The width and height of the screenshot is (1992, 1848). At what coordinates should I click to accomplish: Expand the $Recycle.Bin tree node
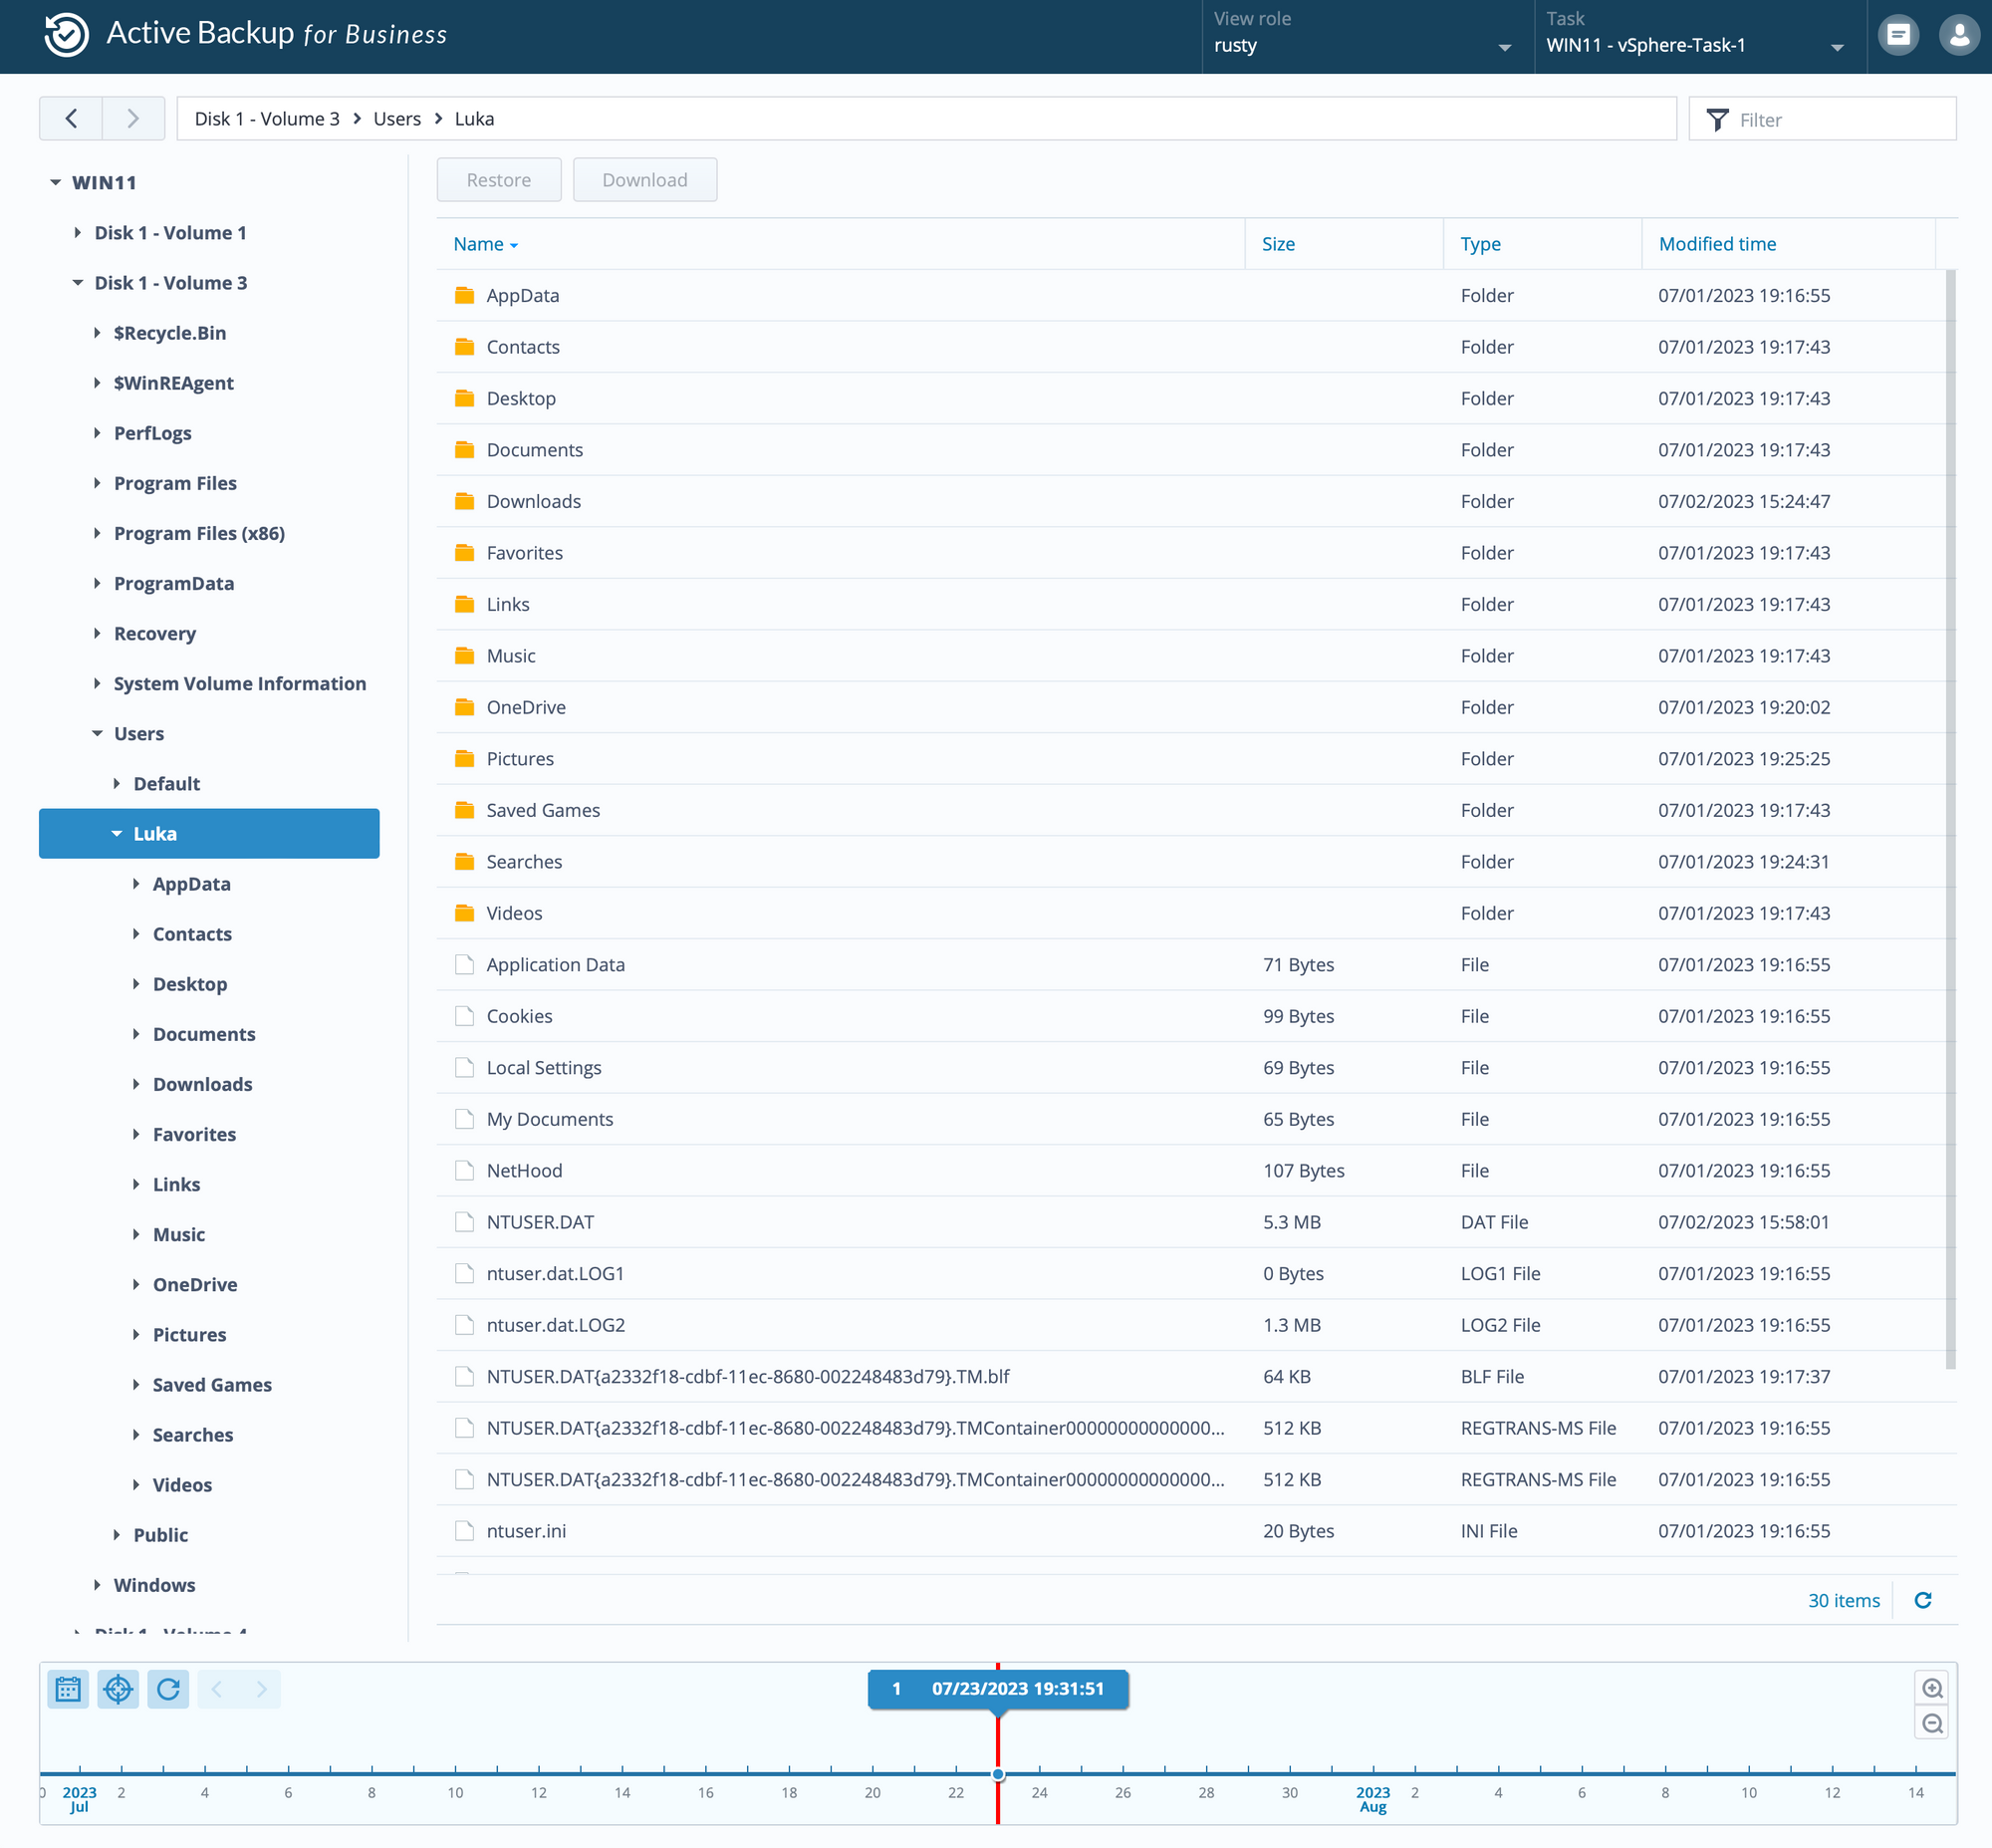[x=97, y=333]
